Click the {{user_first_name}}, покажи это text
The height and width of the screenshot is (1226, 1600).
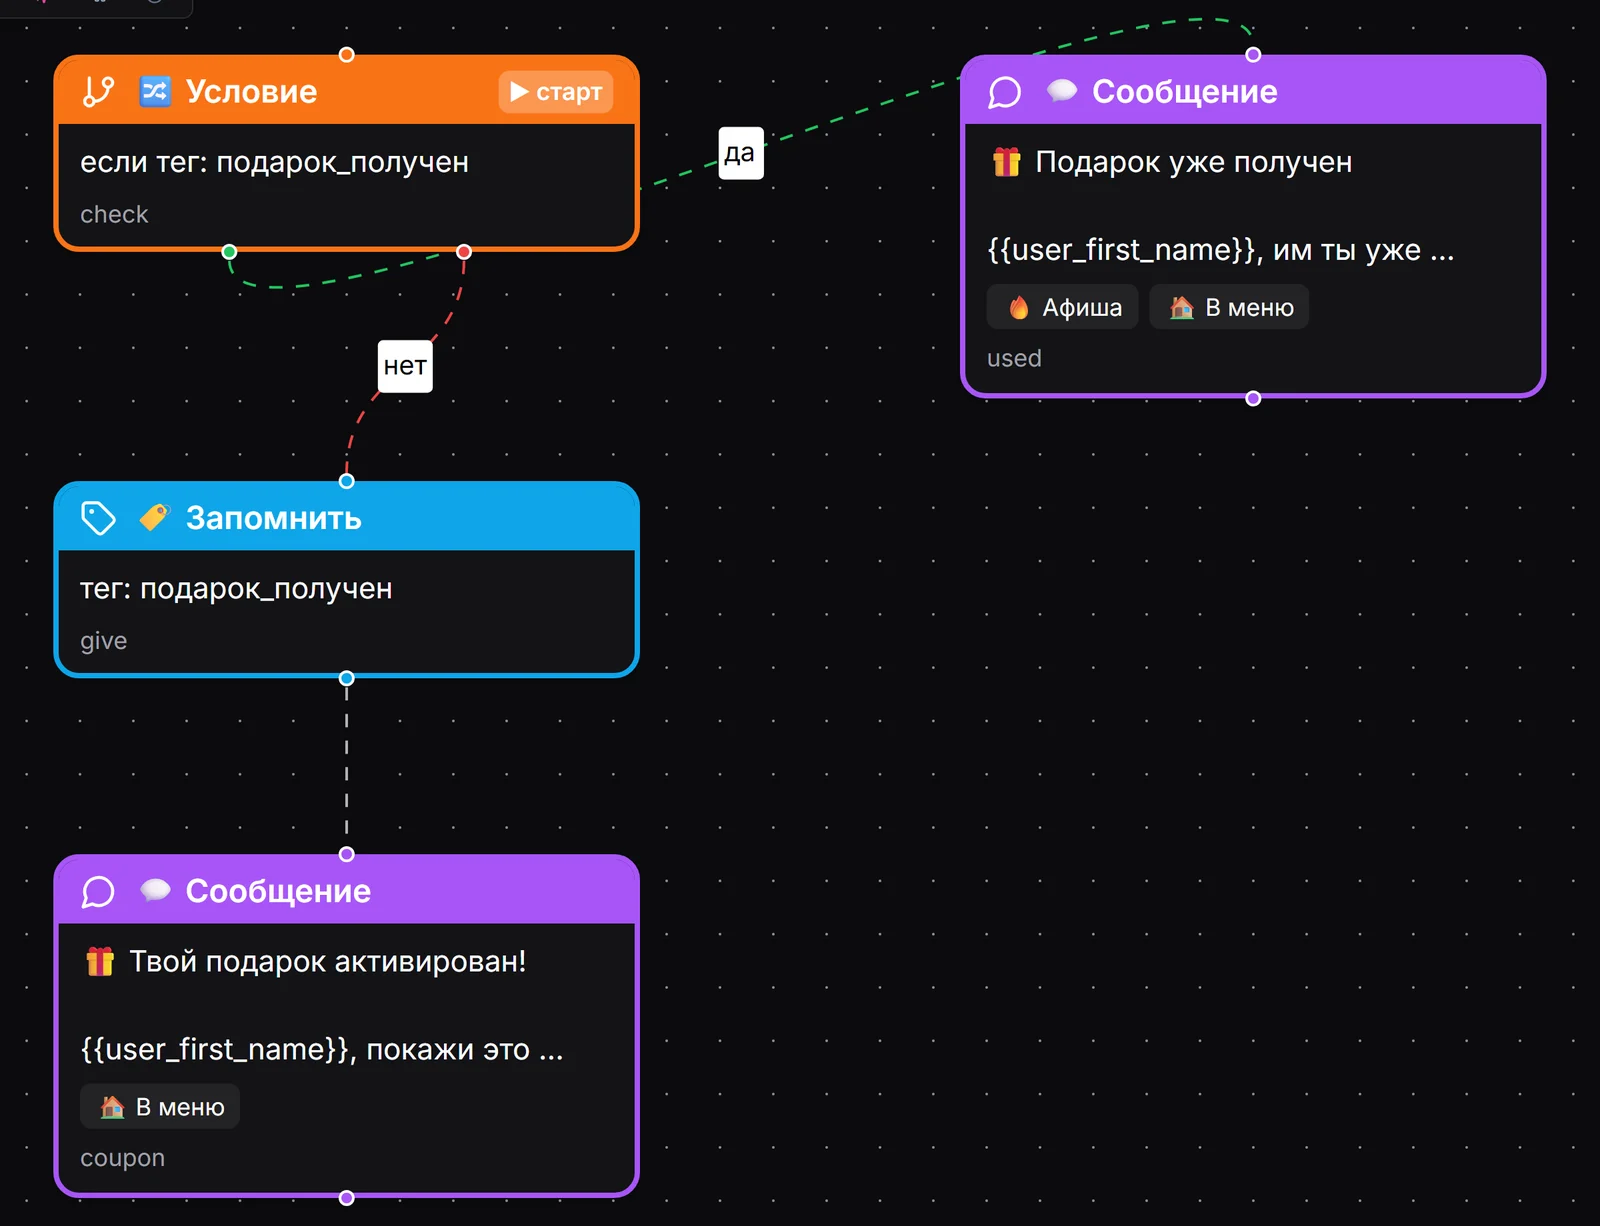click(321, 1049)
